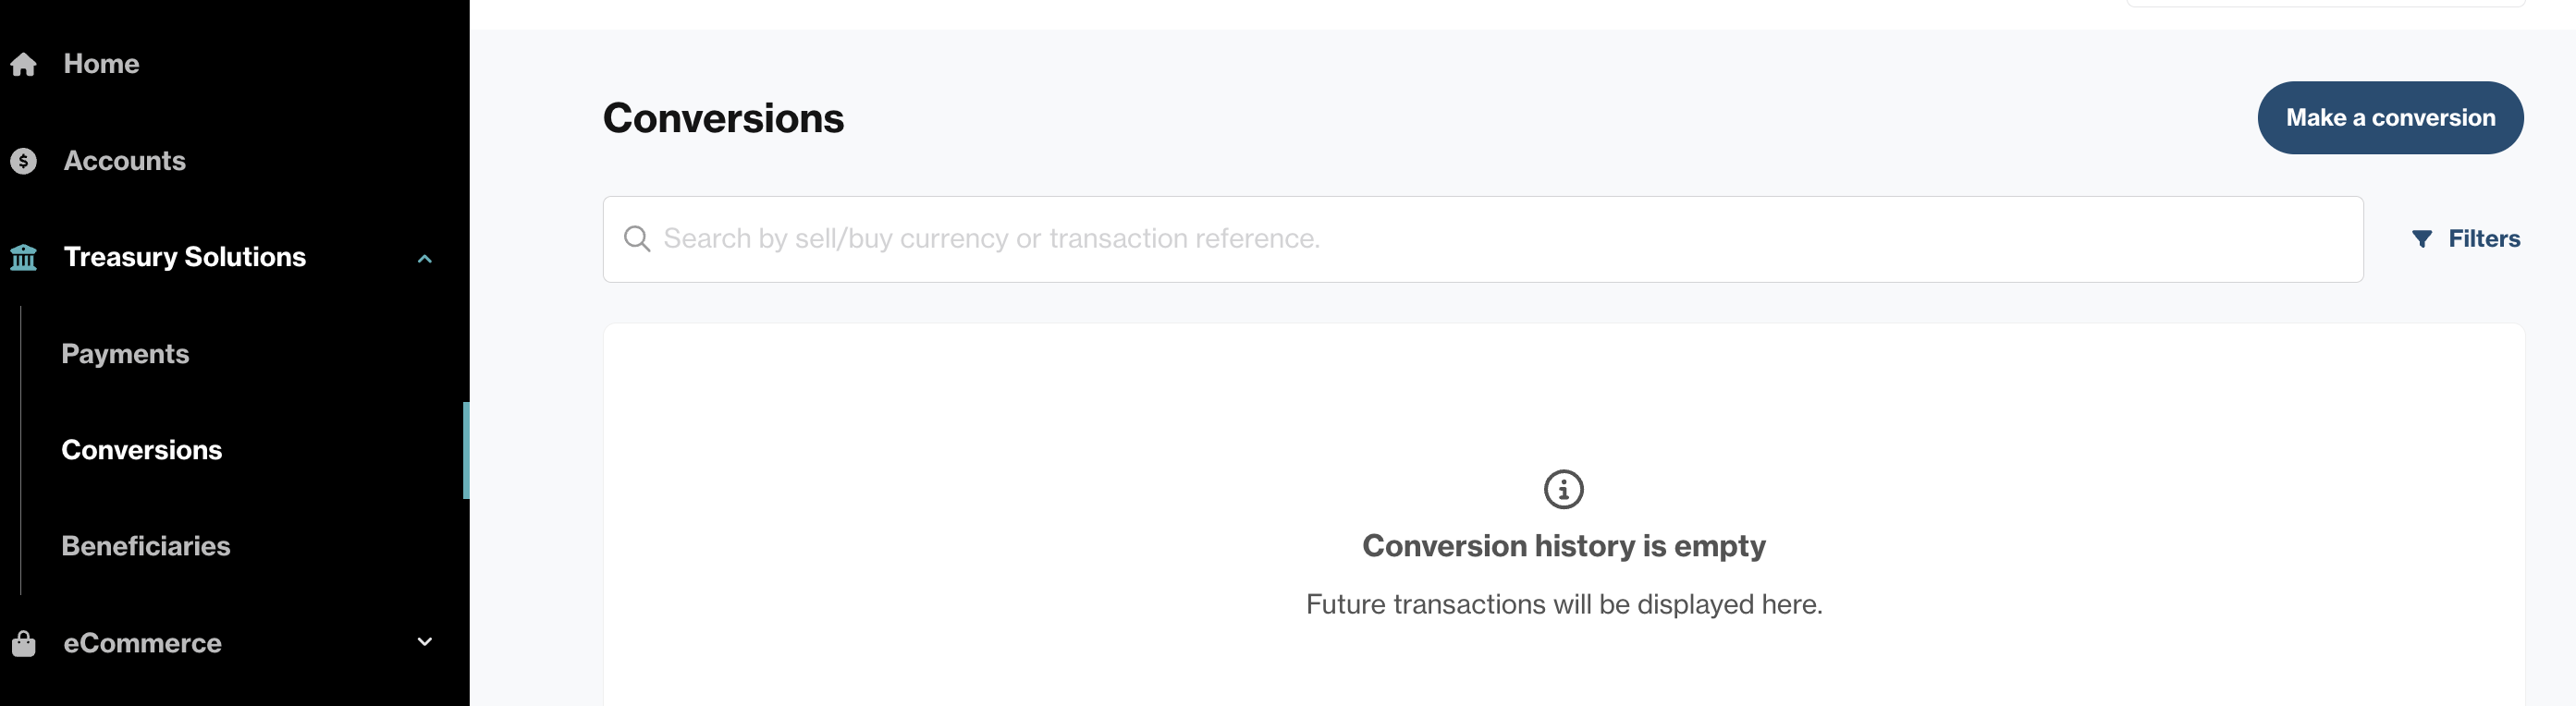Open Payments in the sidebar
This screenshot has height=706, width=2576.
[x=125, y=354]
